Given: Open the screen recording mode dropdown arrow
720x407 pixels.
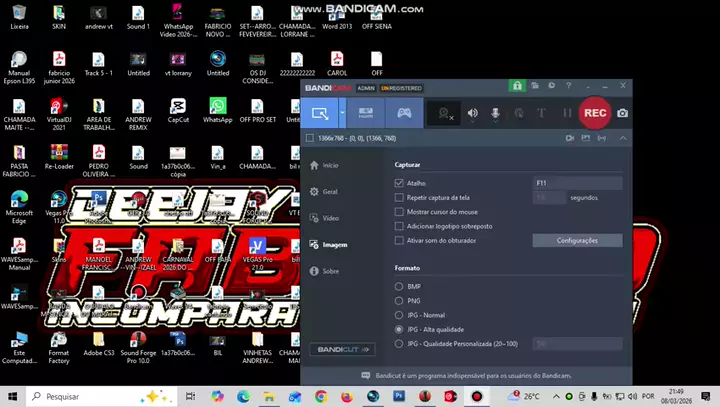Looking at the screenshot, I should [x=340, y=113].
